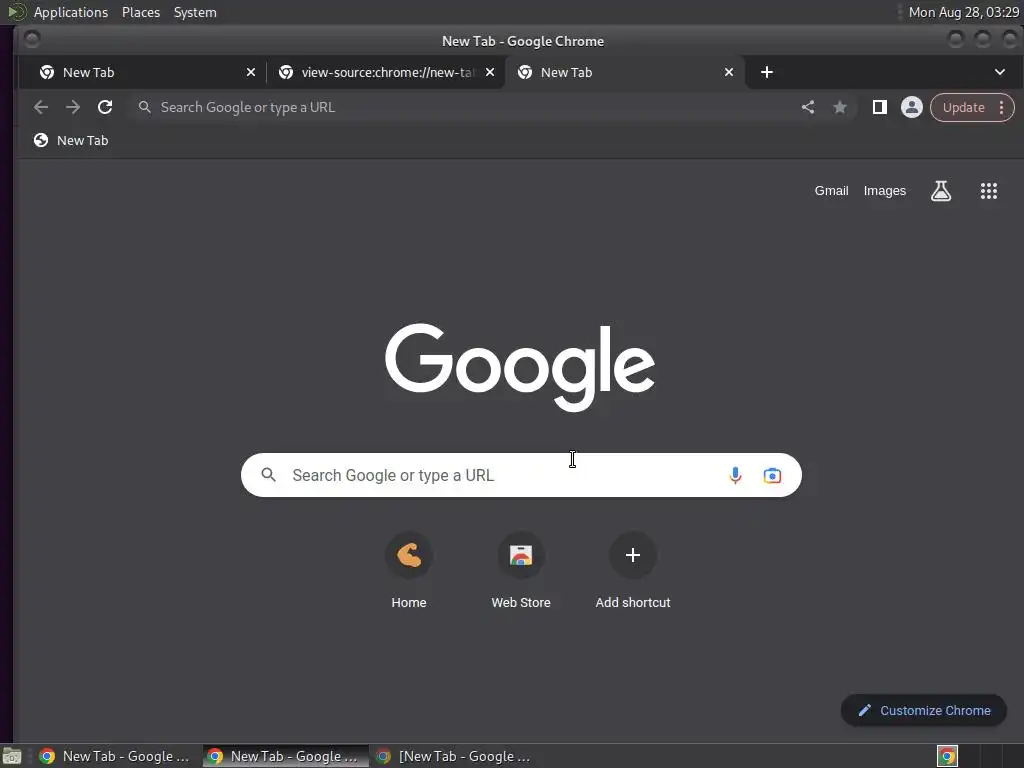This screenshot has height=768, width=1024.
Task: Click the clock showing Mon Aug 28
Action: point(963,12)
